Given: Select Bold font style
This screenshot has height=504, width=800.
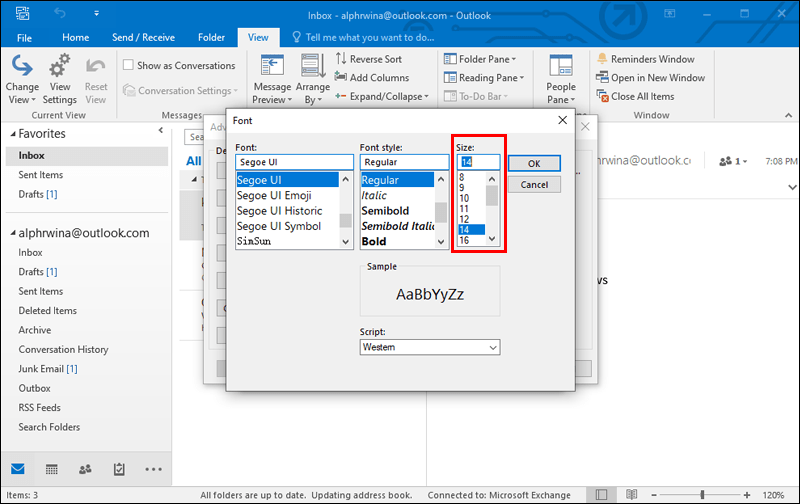Looking at the screenshot, I should [397, 241].
